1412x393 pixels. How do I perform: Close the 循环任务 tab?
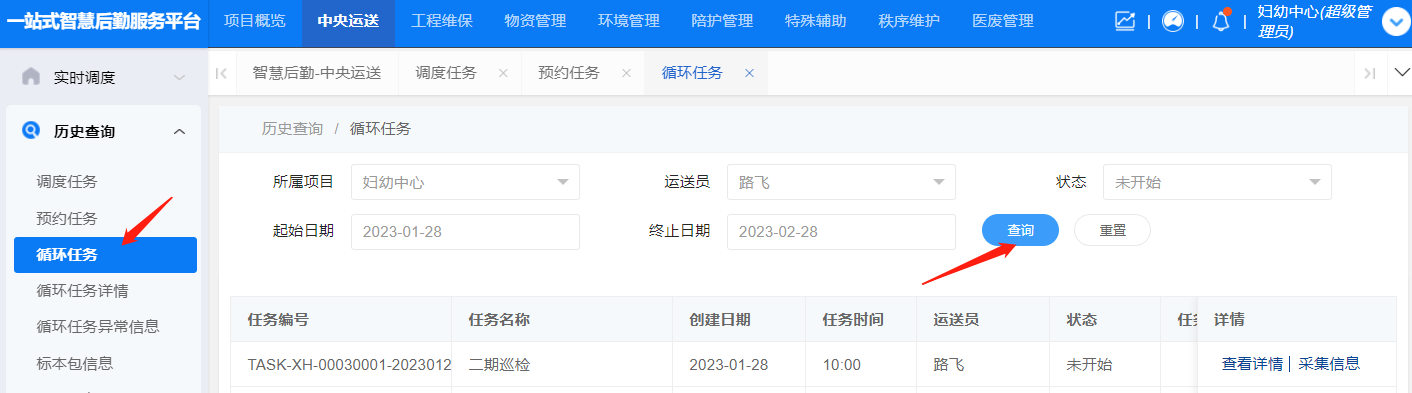(x=749, y=73)
